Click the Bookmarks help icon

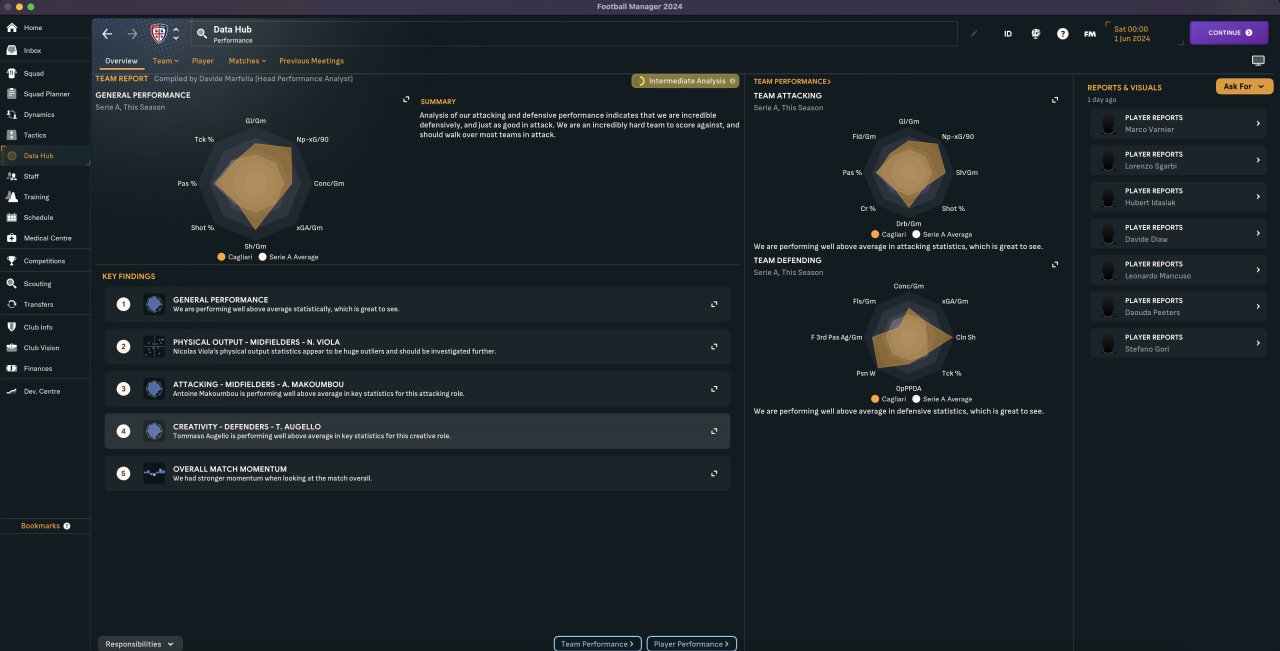[x=67, y=526]
